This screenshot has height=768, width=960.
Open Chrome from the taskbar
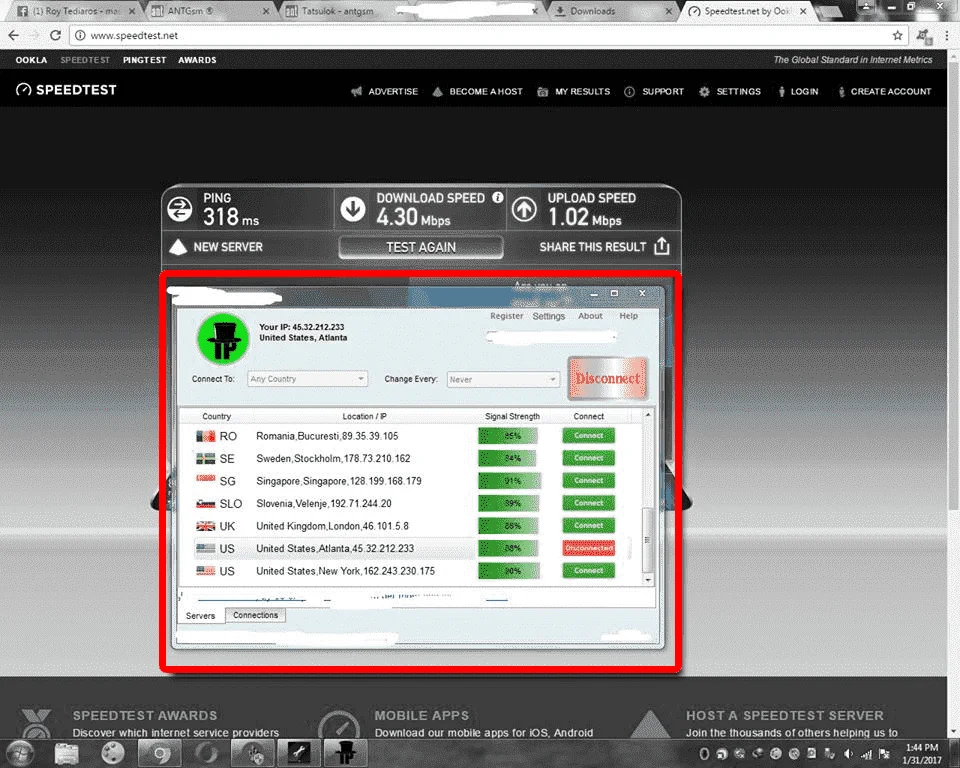(160, 753)
